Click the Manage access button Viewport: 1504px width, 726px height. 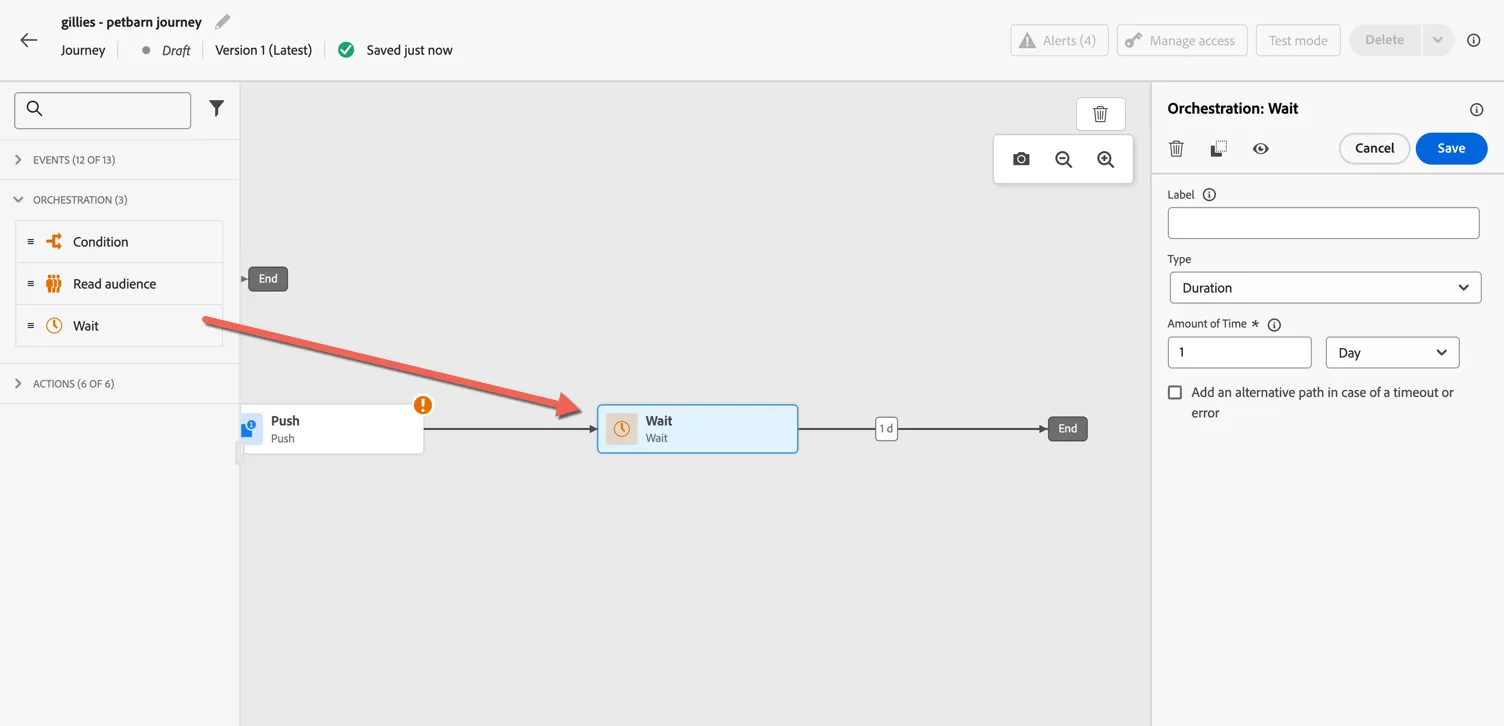1182,40
